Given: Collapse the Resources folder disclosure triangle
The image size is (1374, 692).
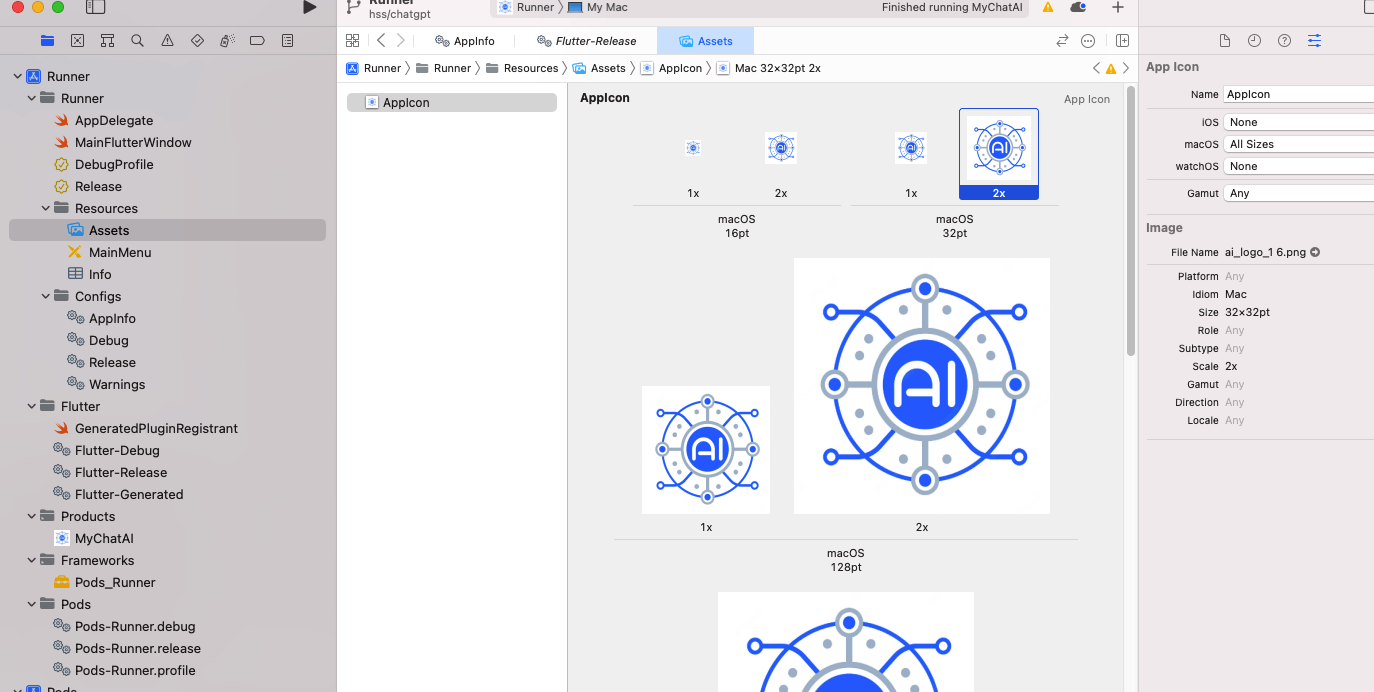Looking at the screenshot, I should pyautogui.click(x=46, y=208).
